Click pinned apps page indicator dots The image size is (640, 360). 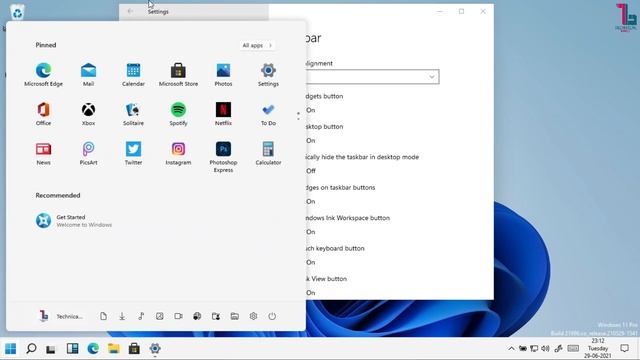tap(298, 116)
